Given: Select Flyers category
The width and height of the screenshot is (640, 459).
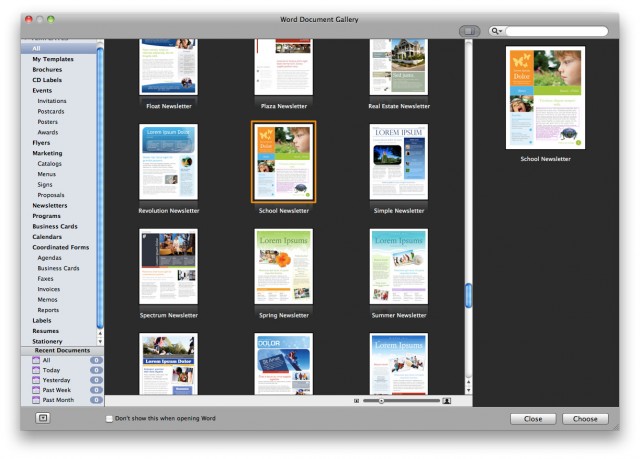Looking at the screenshot, I should tap(41, 143).
